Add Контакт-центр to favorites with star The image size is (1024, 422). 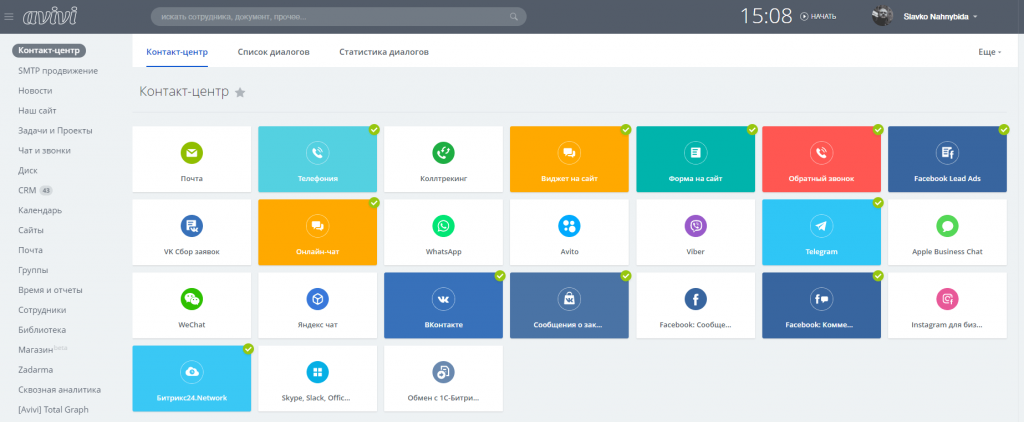point(240,92)
